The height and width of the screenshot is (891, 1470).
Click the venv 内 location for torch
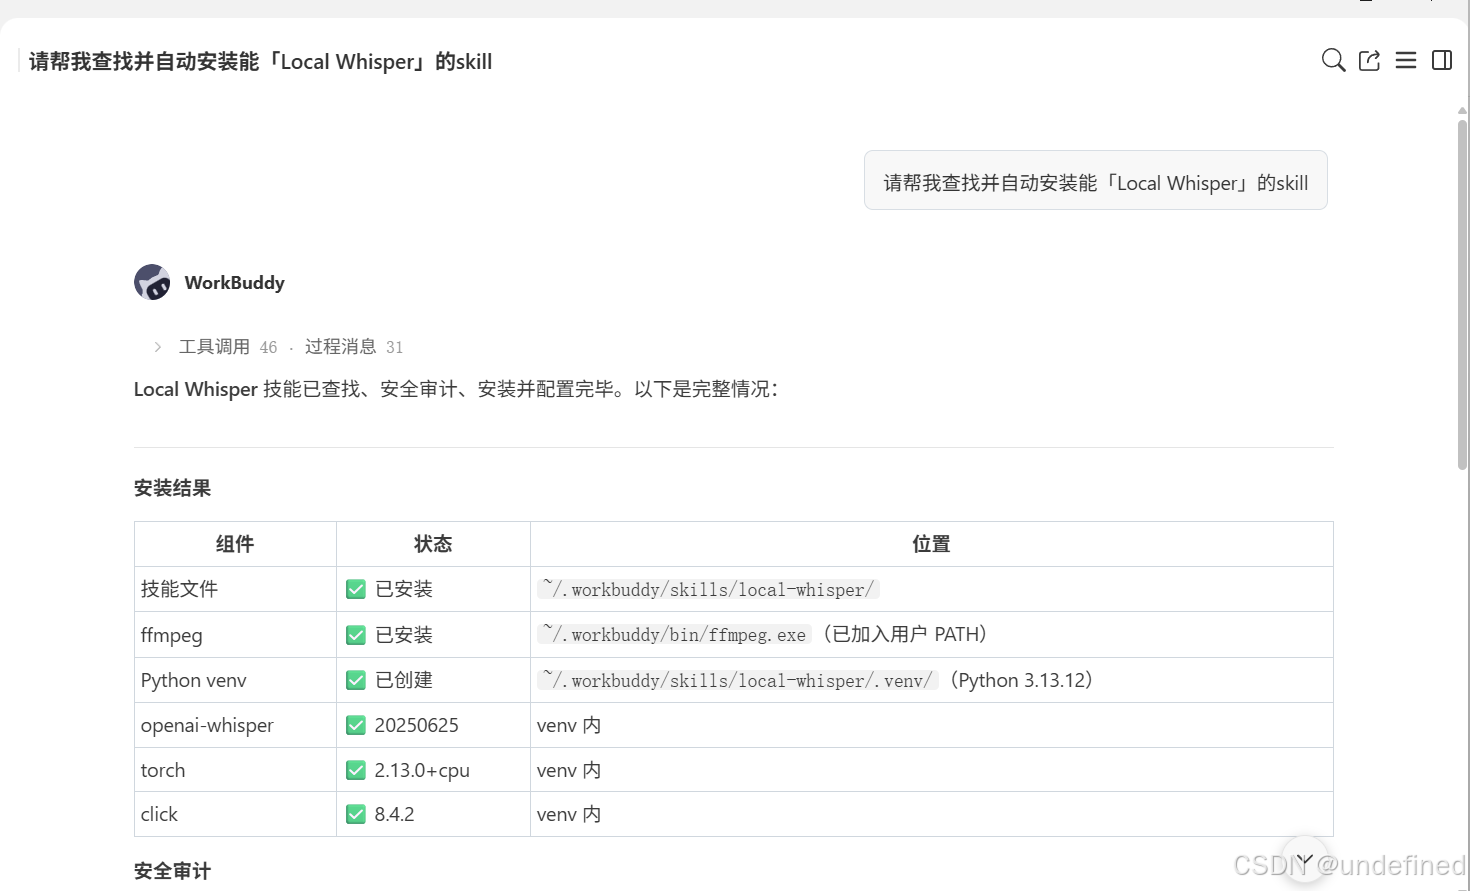click(x=569, y=770)
